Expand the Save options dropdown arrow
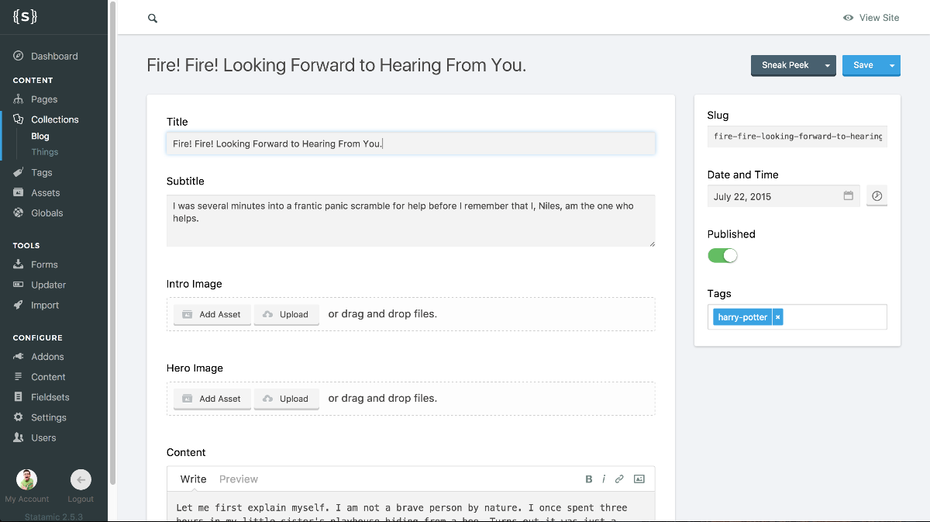The width and height of the screenshot is (930, 522). click(x=892, y=66)
